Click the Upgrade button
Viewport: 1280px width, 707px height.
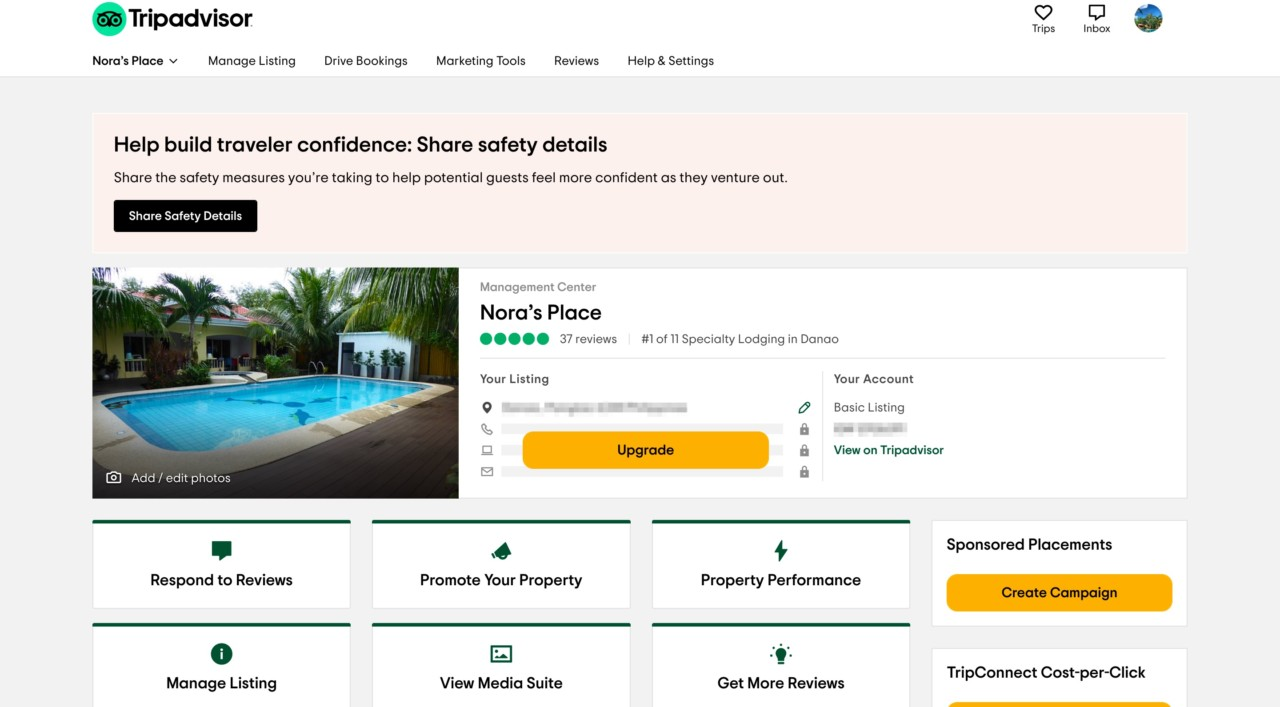tap(645, 450)
